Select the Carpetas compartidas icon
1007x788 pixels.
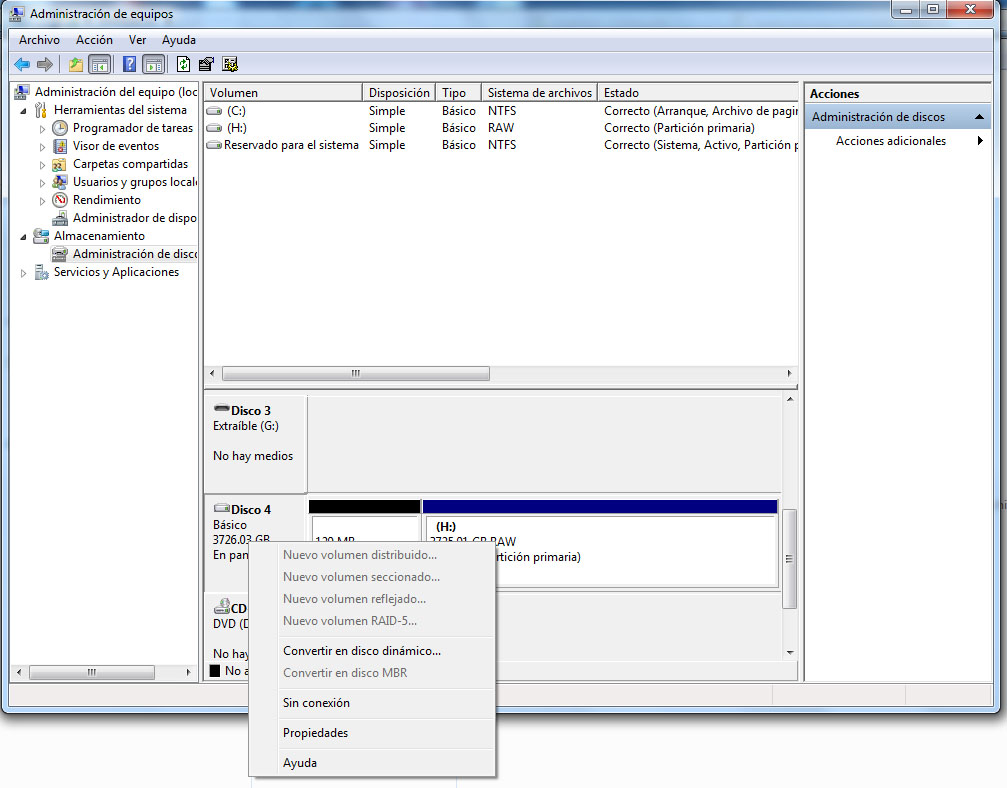[x=60, y=164]
